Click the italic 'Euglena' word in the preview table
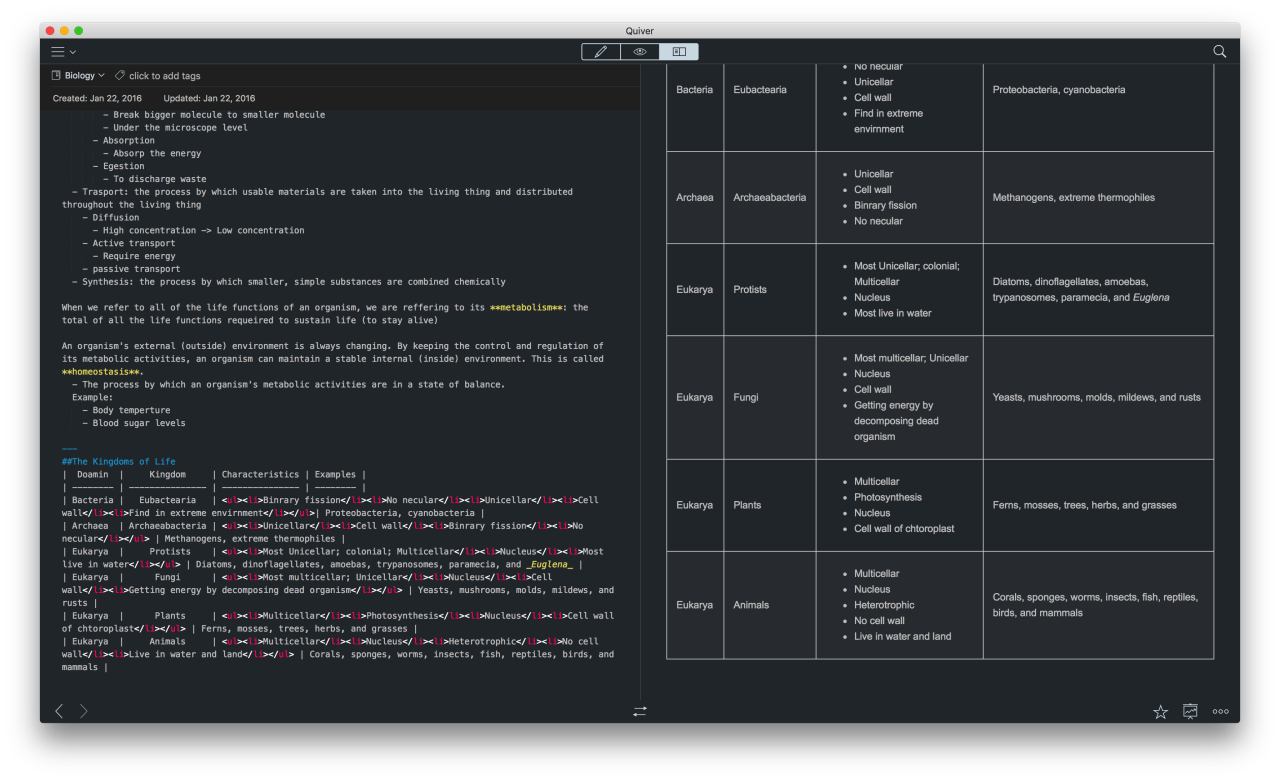Viewport: 1280px width, 780px height. (x=1150, y=298)
